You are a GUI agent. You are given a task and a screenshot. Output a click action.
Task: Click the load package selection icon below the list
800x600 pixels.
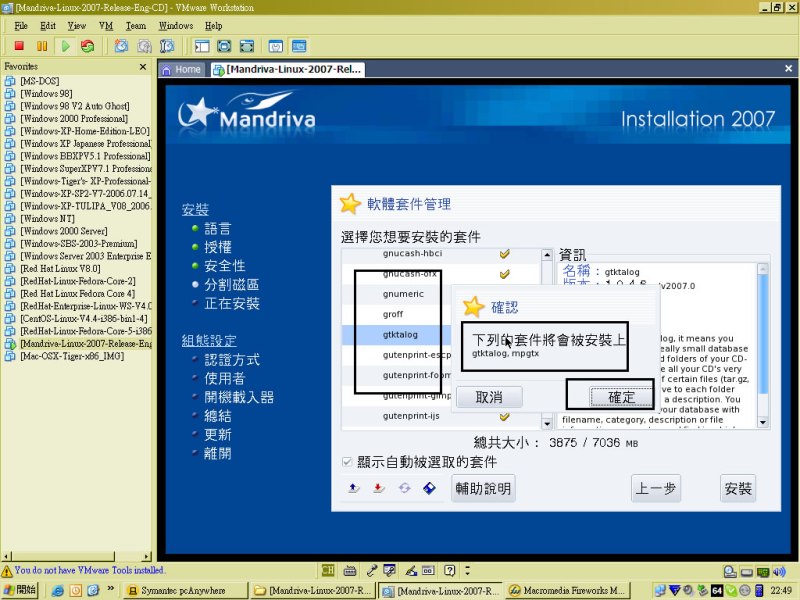tap(353, 488)
